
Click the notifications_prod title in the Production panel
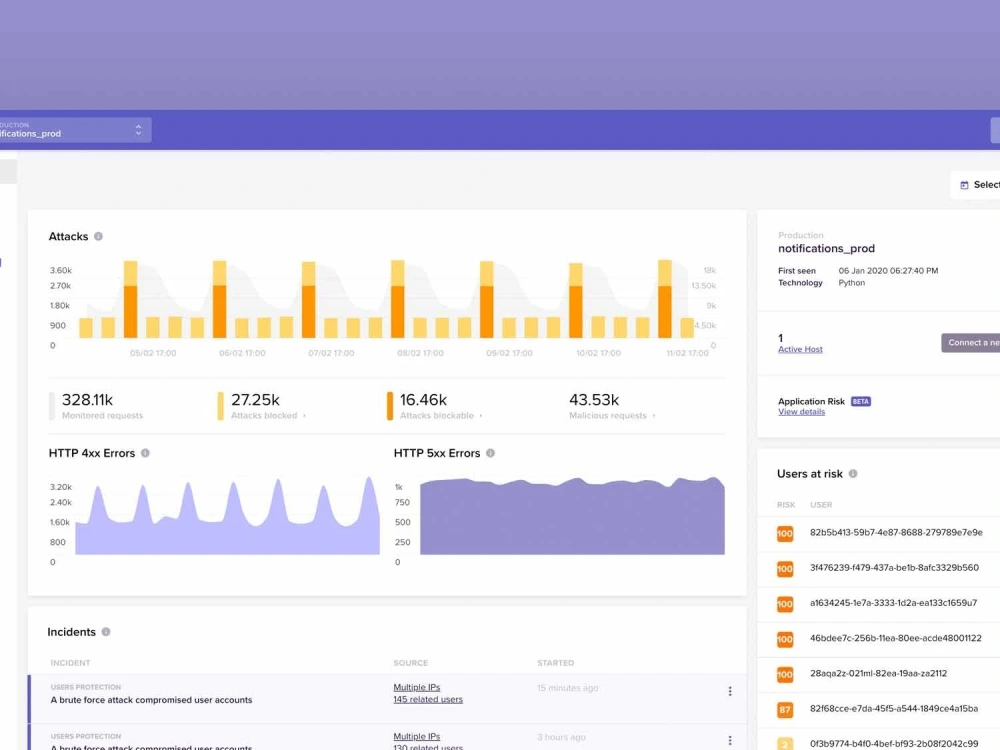tap(827, 249)
